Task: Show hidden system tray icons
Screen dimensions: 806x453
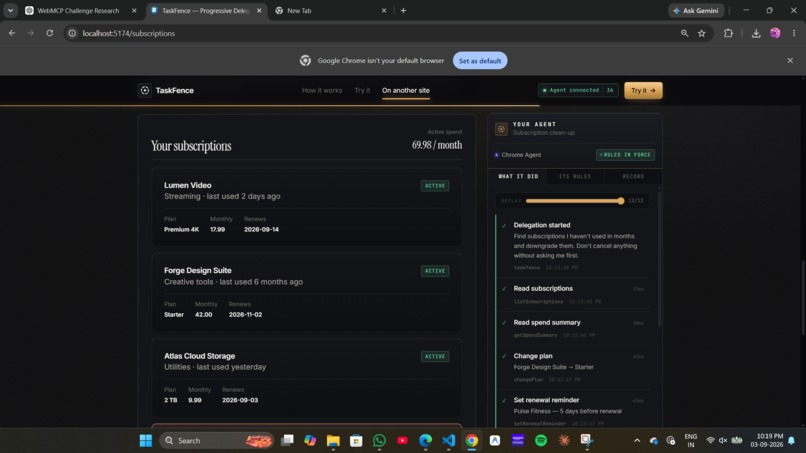Action: (637, 441)
